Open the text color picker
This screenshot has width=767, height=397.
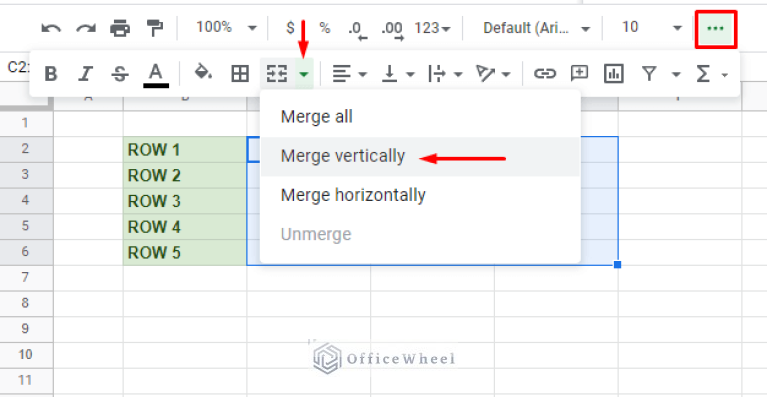coord(156,75)
